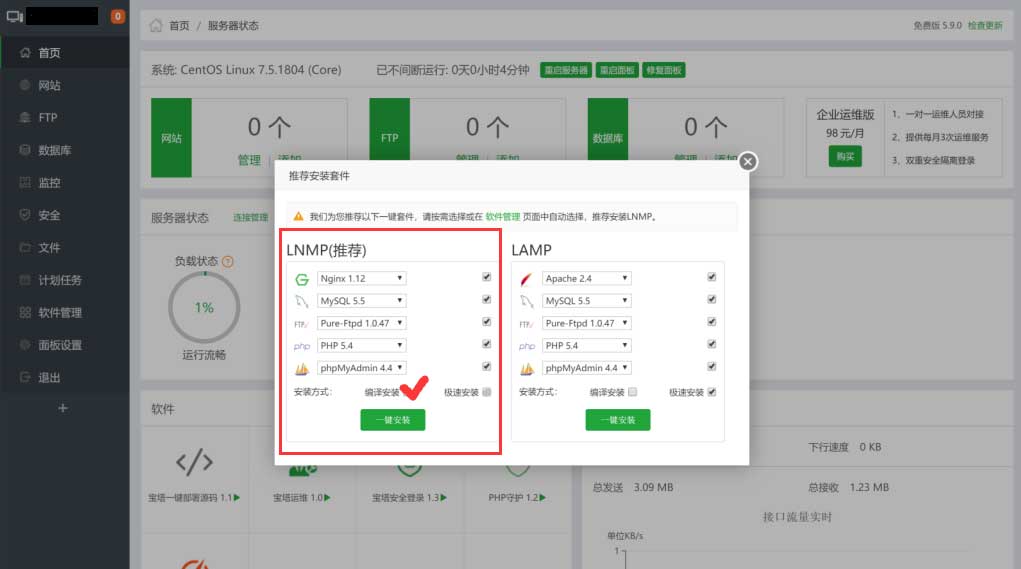This screenshot has height=569, width=1021.
Task: Click the FTP sidebar icon
Action: coord(25,117)
